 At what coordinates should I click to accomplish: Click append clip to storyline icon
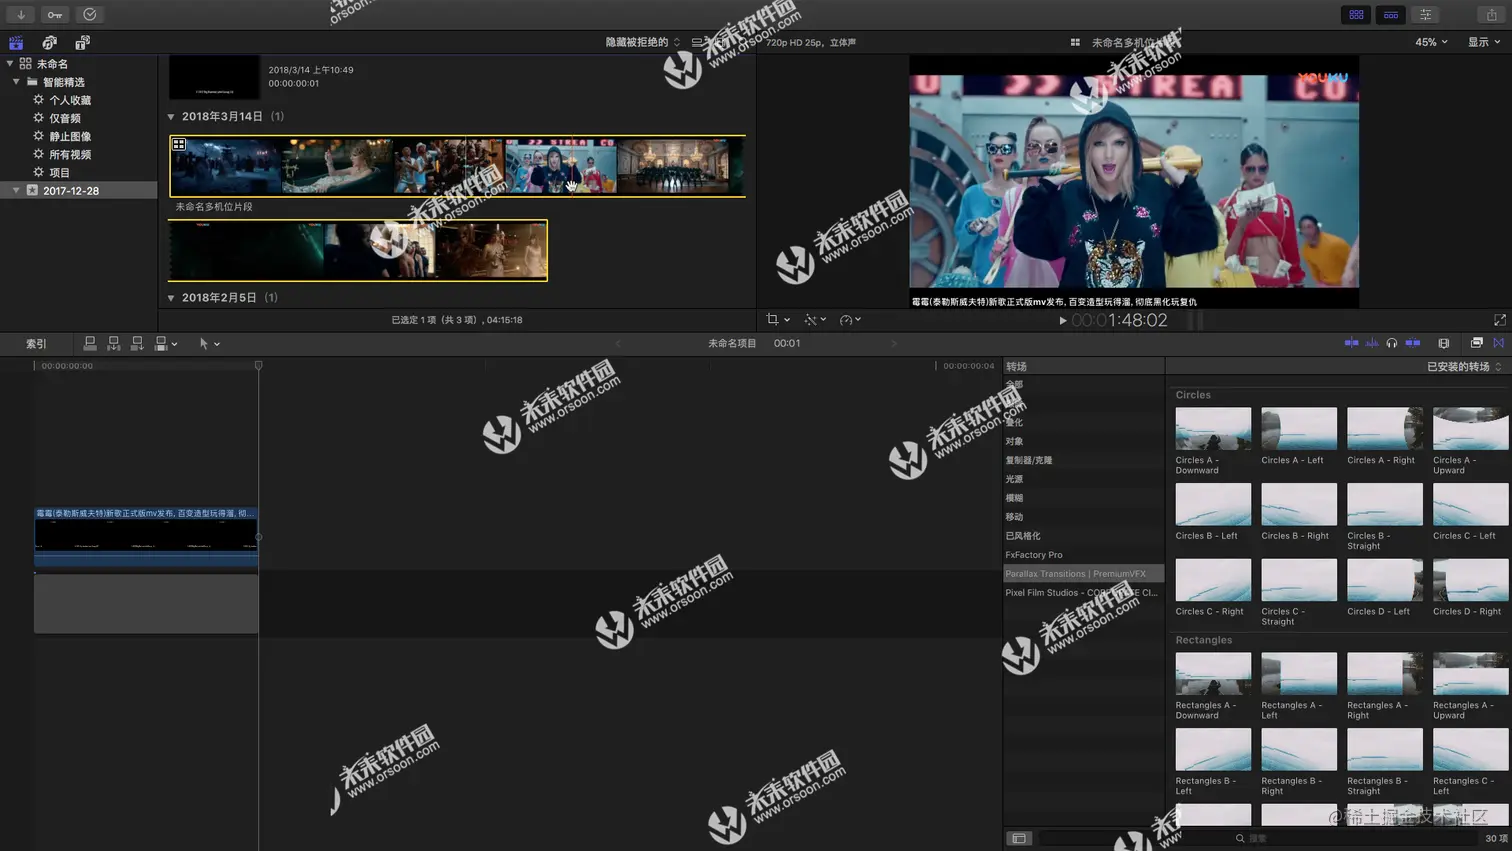pyautogui.click(x=137, y=343)
